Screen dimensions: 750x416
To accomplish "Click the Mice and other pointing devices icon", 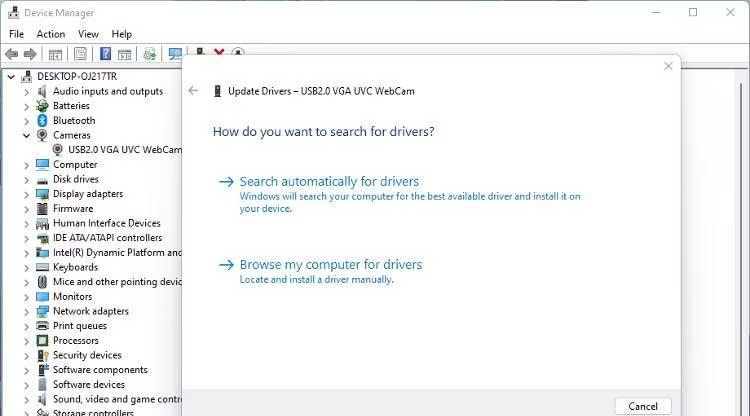I will pyautogui.click(x=42, y=282).
